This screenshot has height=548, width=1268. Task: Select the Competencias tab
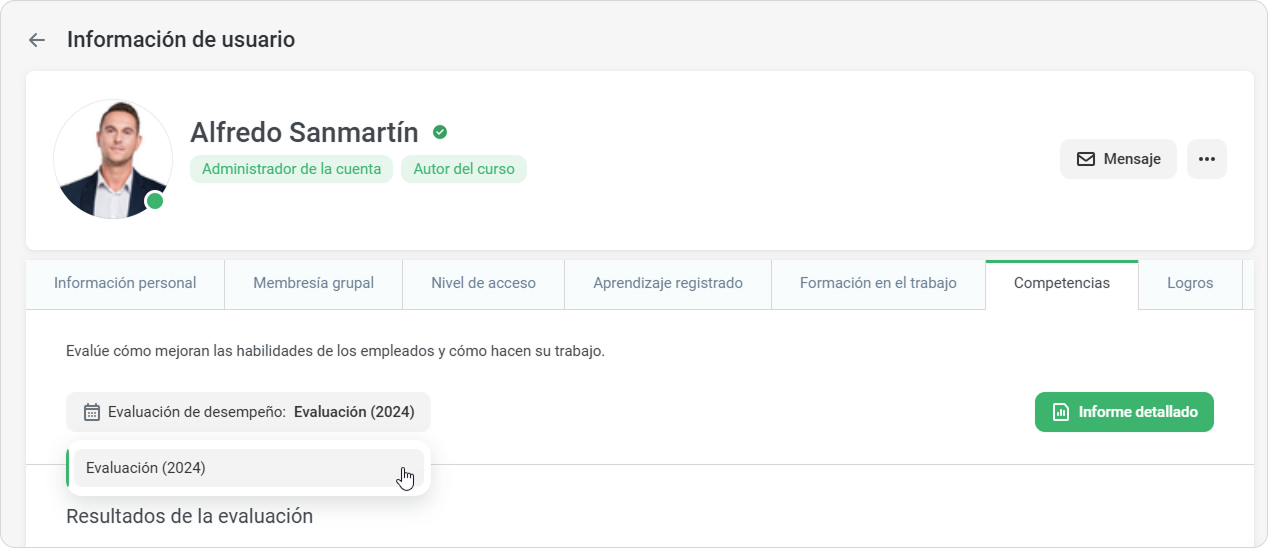(1061, 283)
